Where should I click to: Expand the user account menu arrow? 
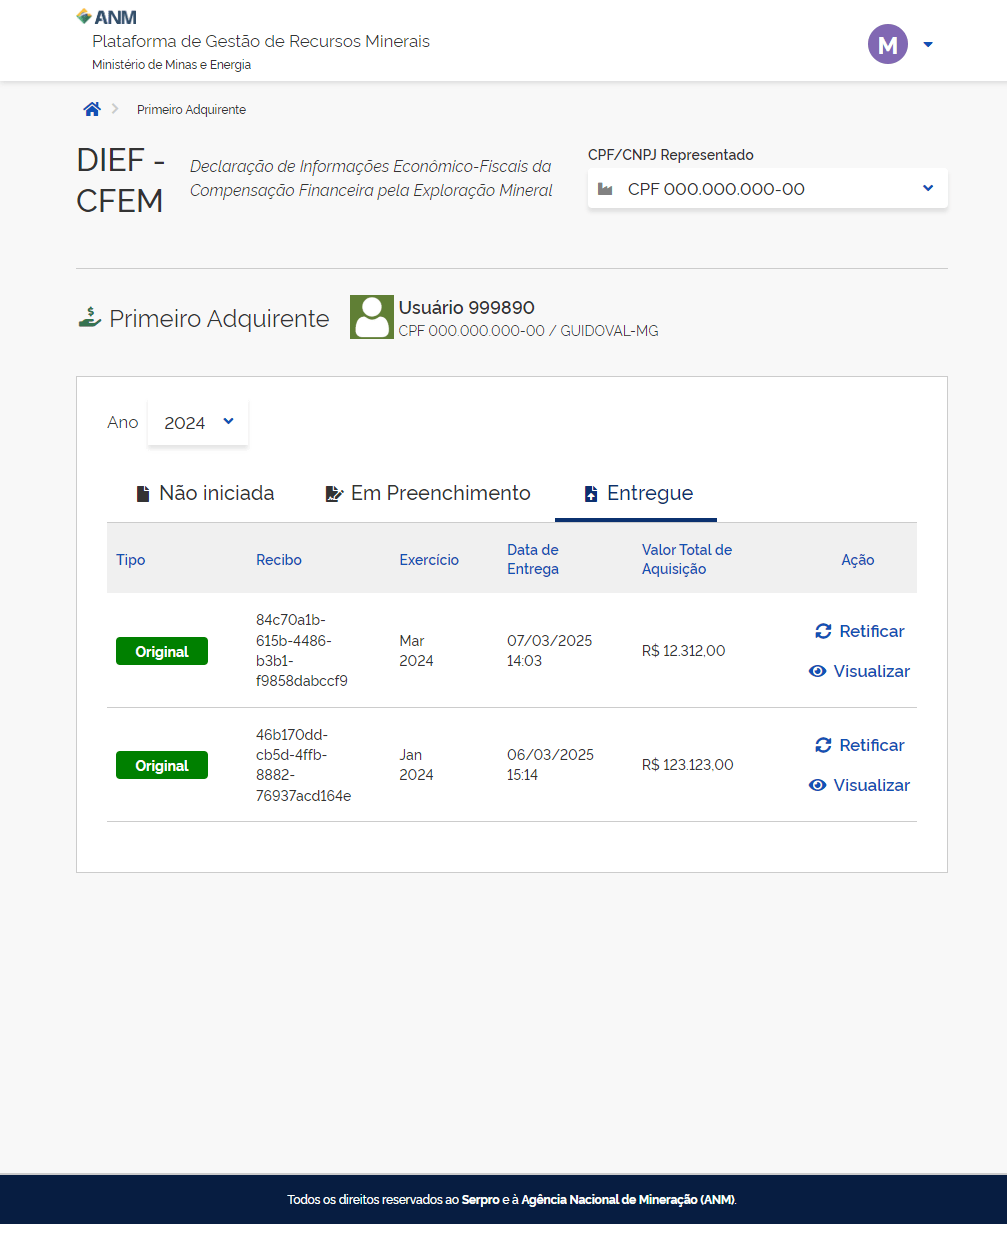click(928, 45)
